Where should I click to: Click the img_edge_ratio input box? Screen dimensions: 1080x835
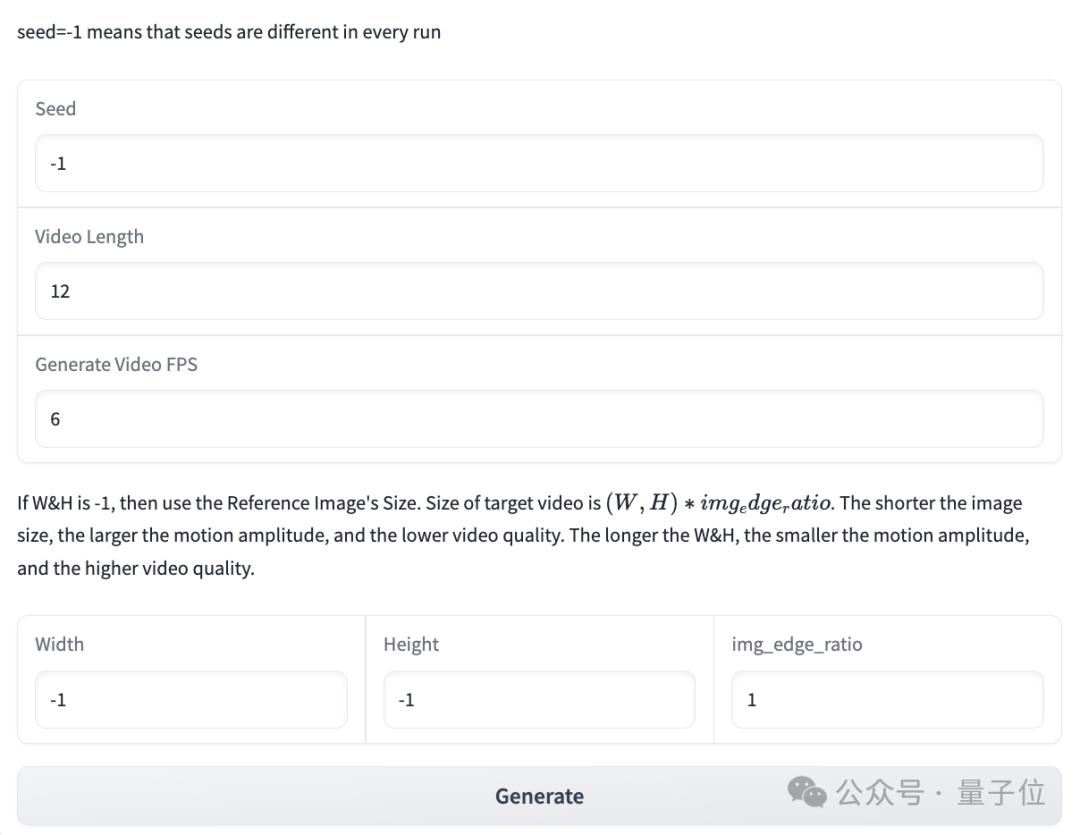click(887, 699)
